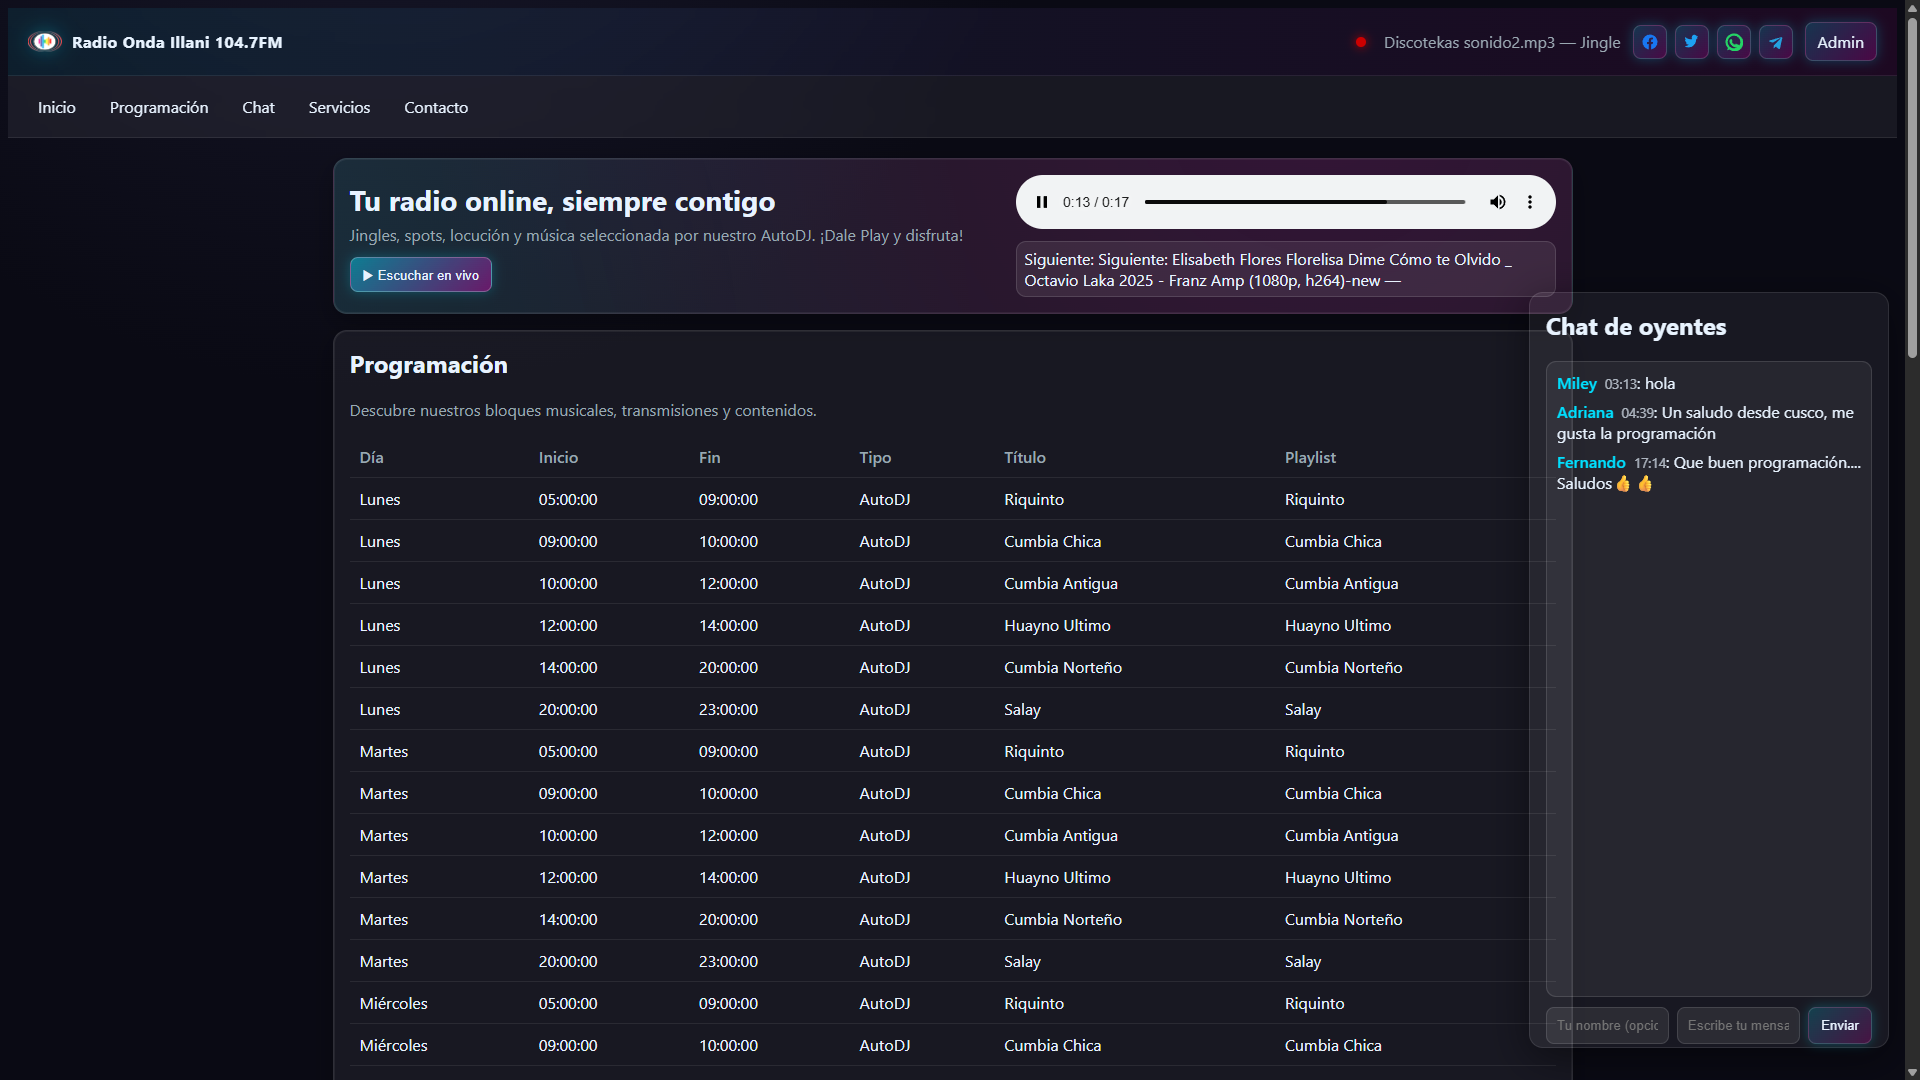
Task: Click the Radio Onda Illani logo
Action: click(45, 42)
